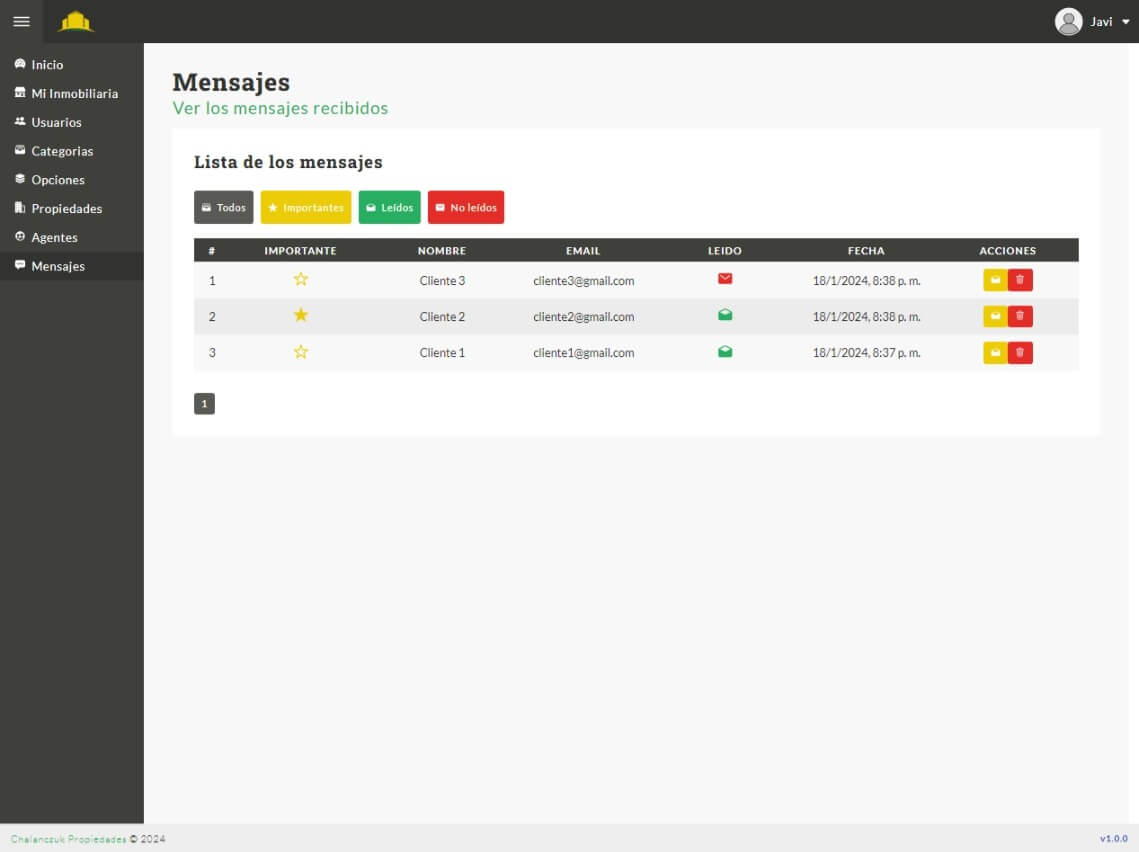Select page 1 in pagination
Viewport: 1139px width, 852px height.
204,404
